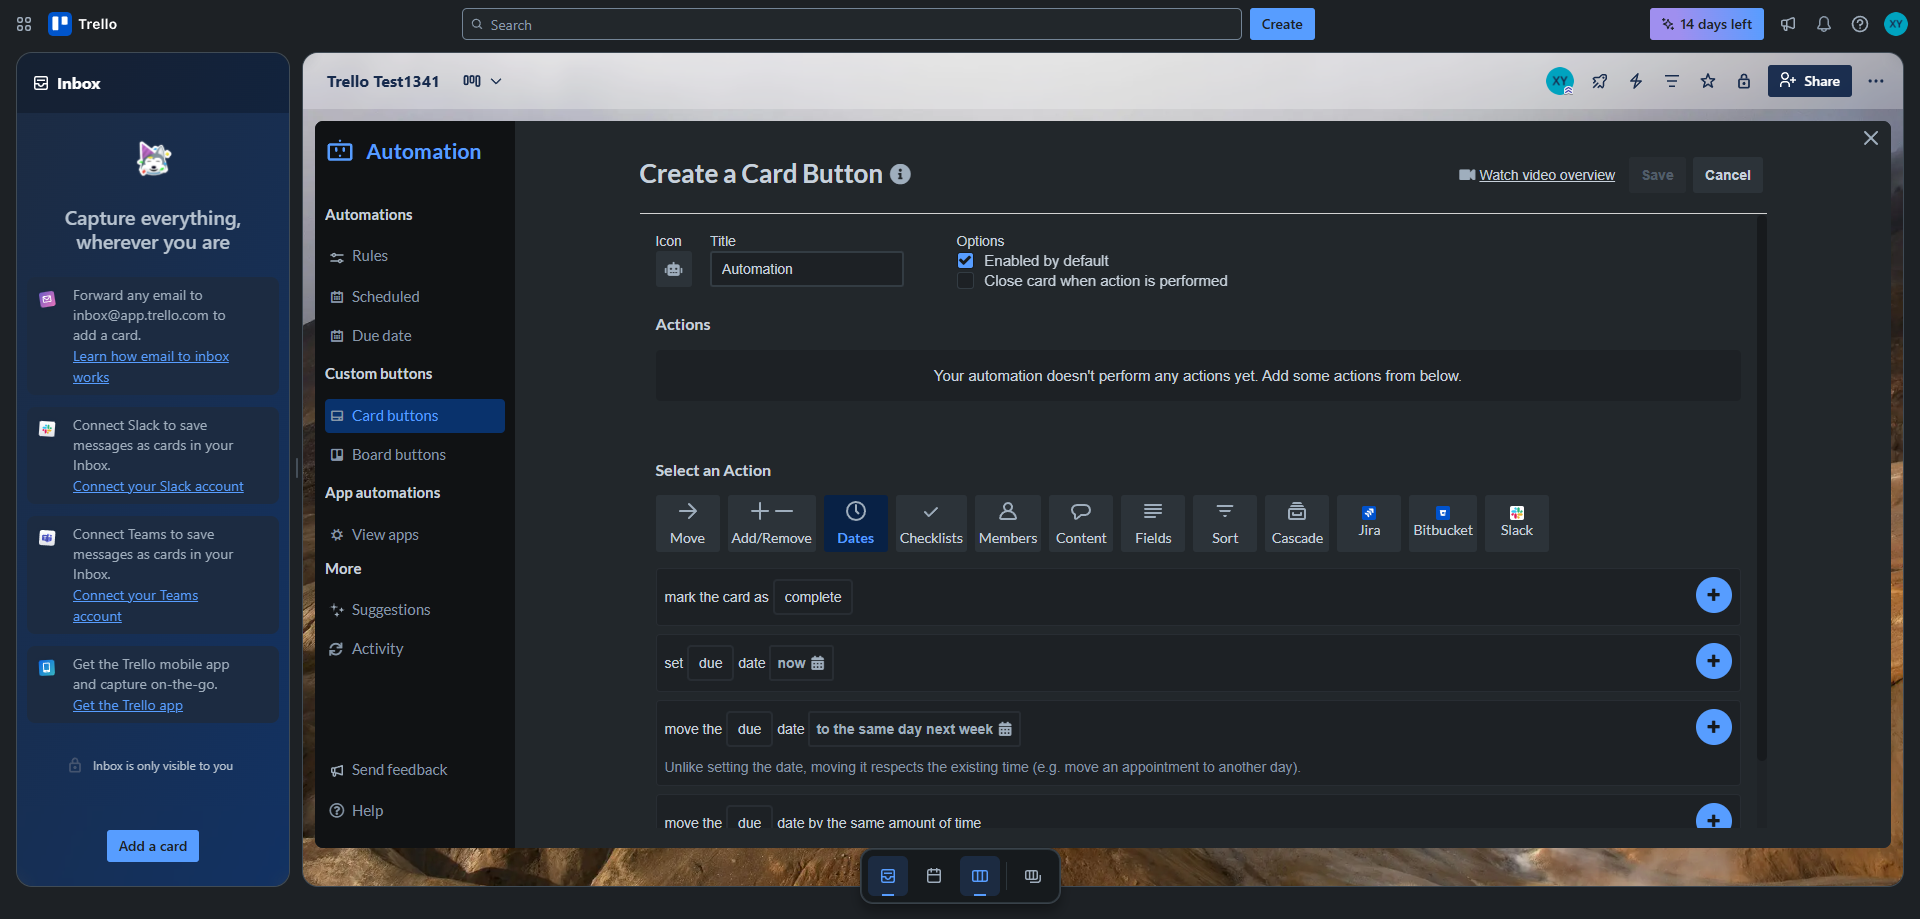The width and height of the screenshot is (1920, 919).
Task: Toggle Close card when action is performed
Action: [965, 281]
